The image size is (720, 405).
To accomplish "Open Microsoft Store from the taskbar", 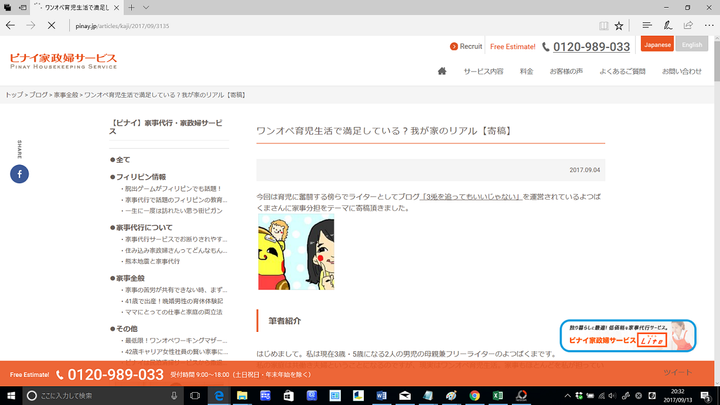I will (x=288, y=395).
